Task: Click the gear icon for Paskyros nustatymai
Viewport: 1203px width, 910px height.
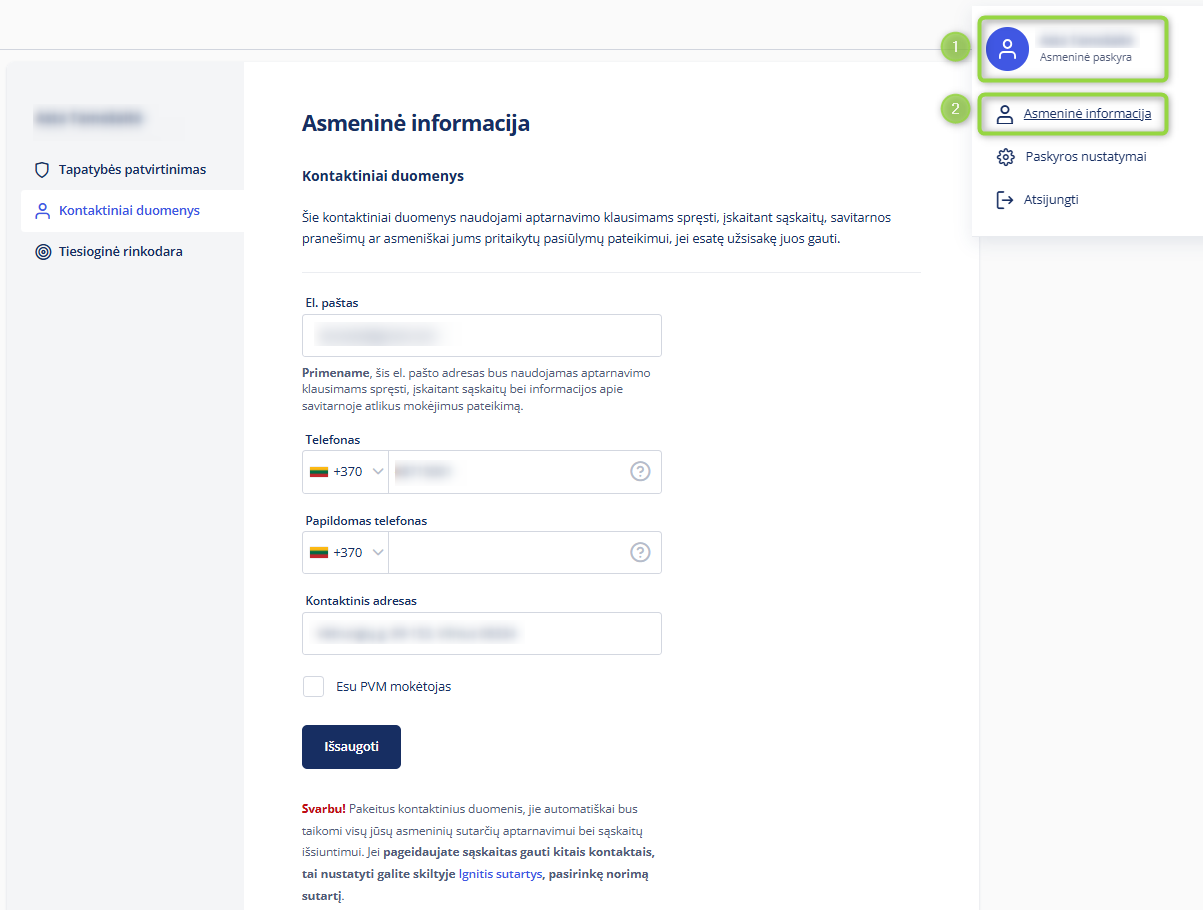Action: point(1006,157)
